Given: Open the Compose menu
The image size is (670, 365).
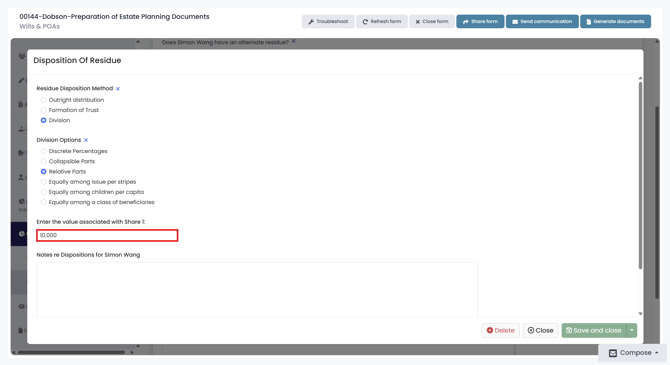Looking at the screenshot, I should click(633, 353).
